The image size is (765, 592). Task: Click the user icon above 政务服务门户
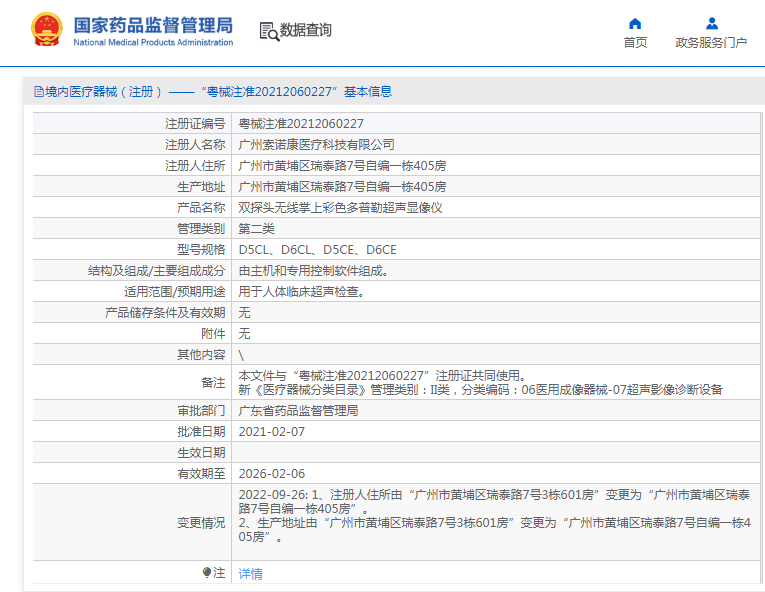pos(712,23)
